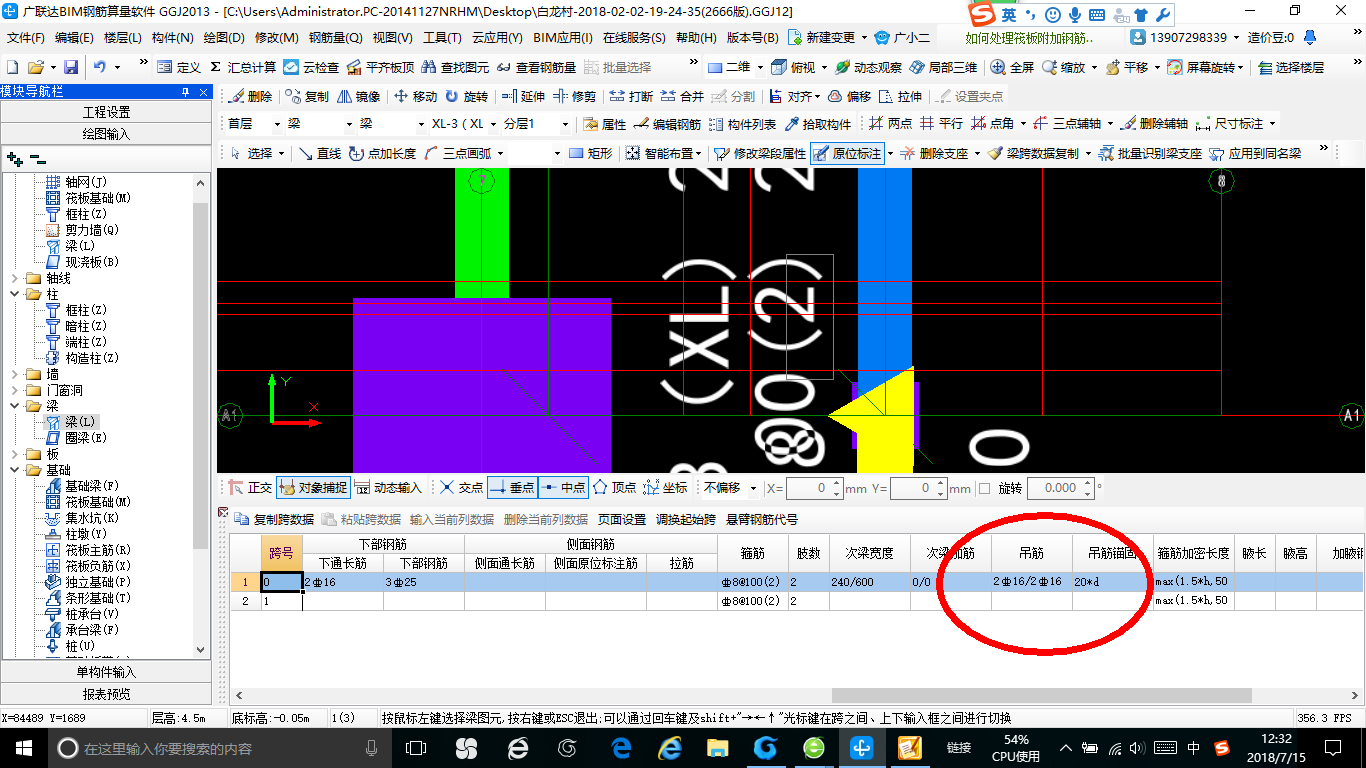Click 平齐板顶 tool
This screenshot has height=768, width=1366.
pos(380,67)
